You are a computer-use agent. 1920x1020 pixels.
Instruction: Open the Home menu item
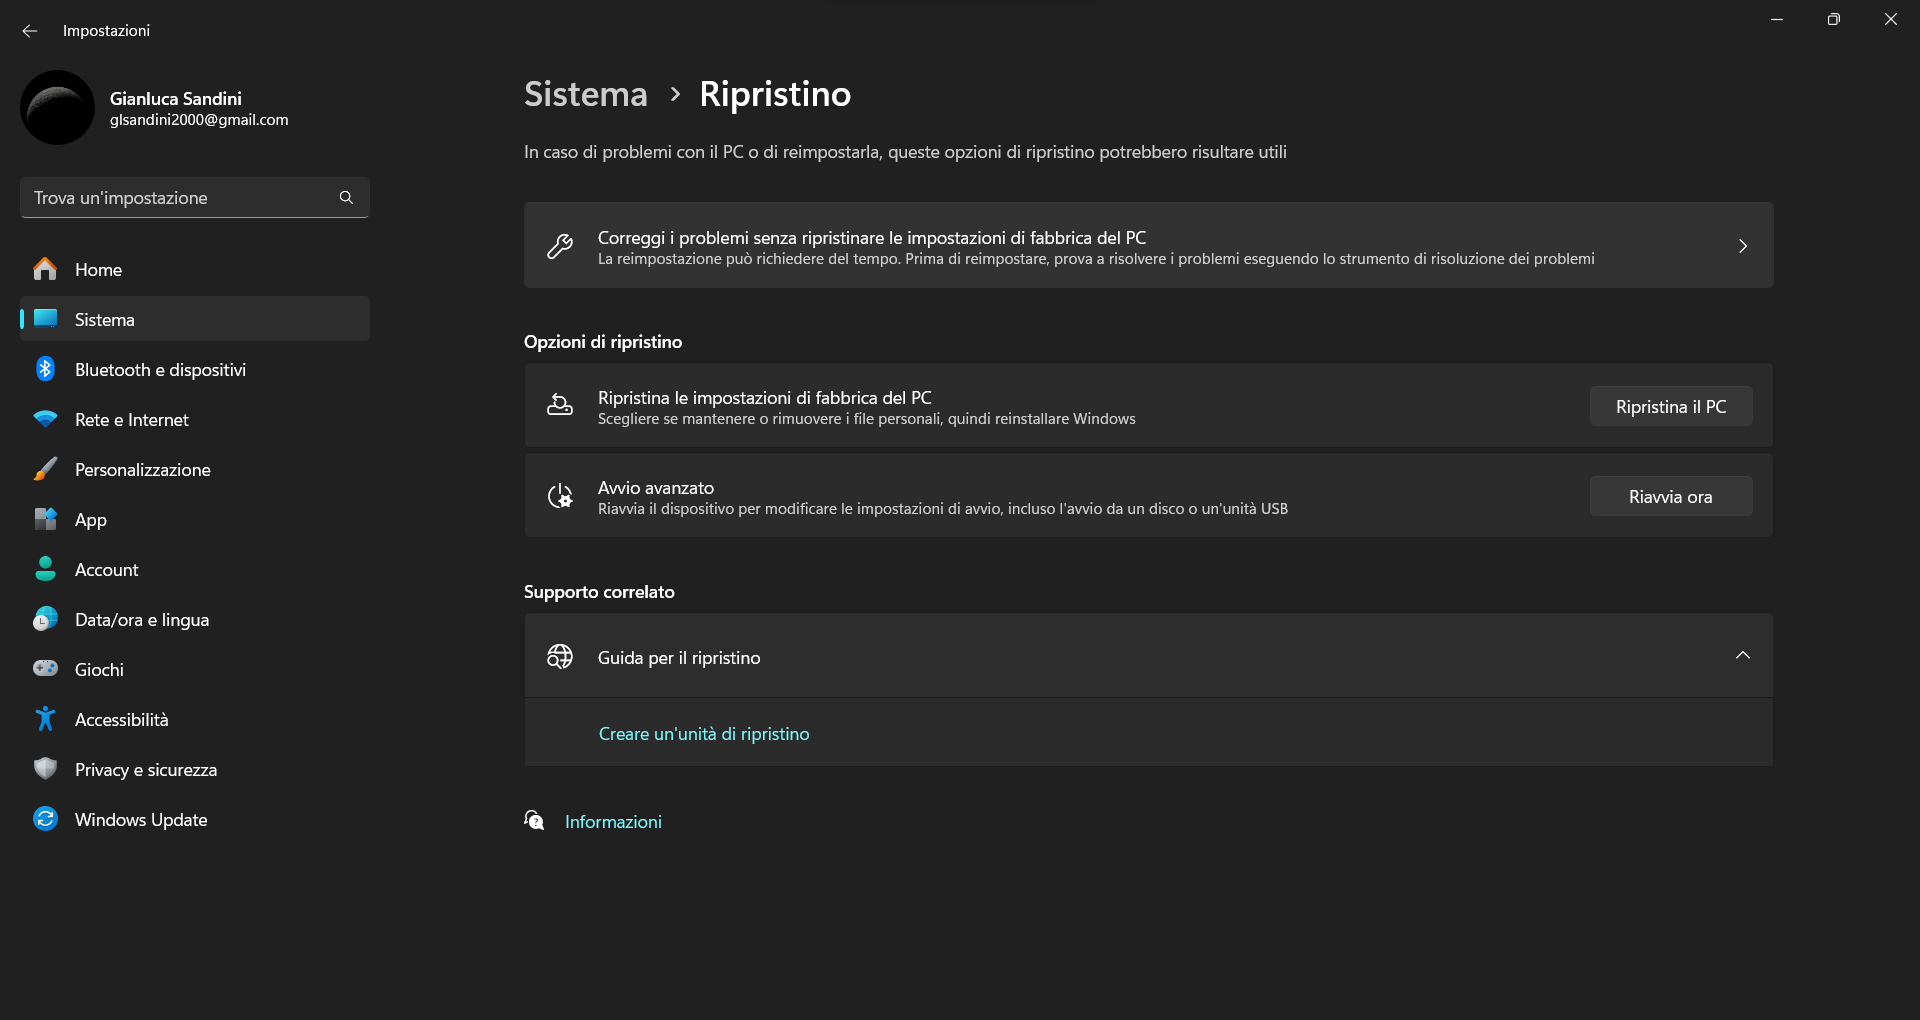[x=98, y=270]
